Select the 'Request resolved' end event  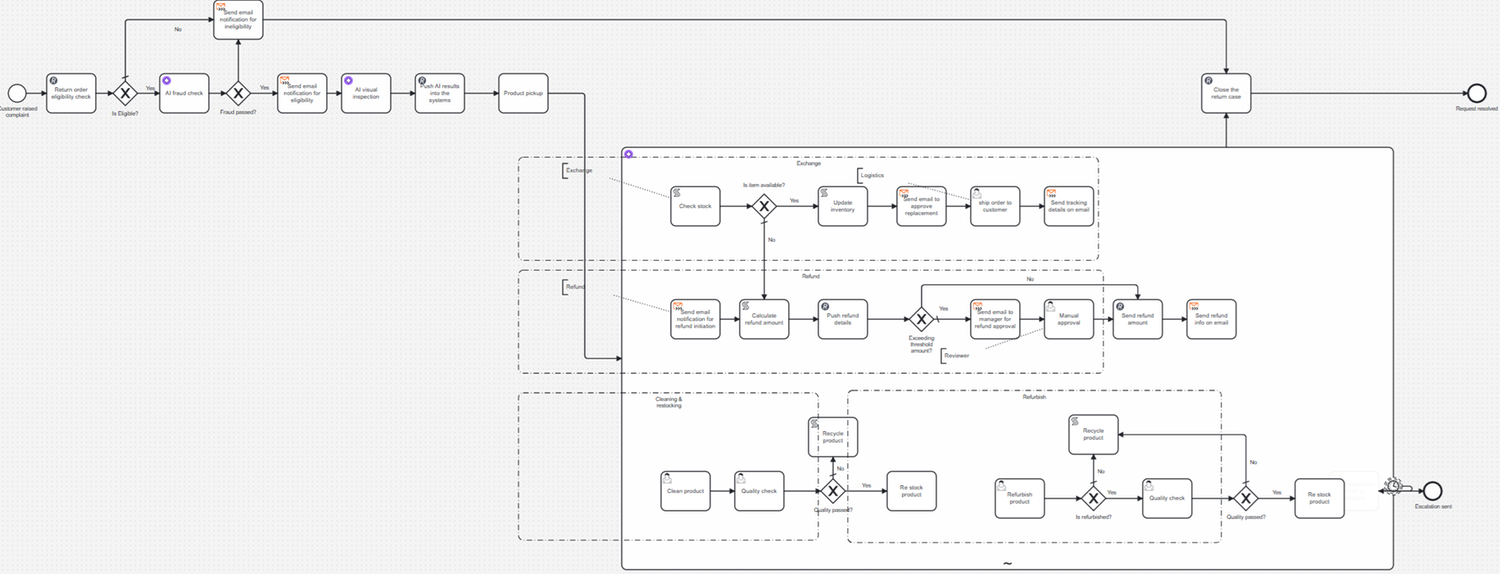pos(1476,94)
